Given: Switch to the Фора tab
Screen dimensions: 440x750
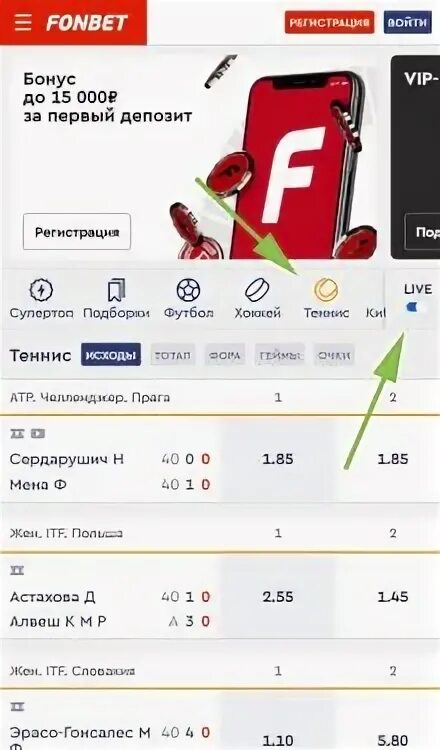Looking at the screenshot, I should tap(225, 355).
